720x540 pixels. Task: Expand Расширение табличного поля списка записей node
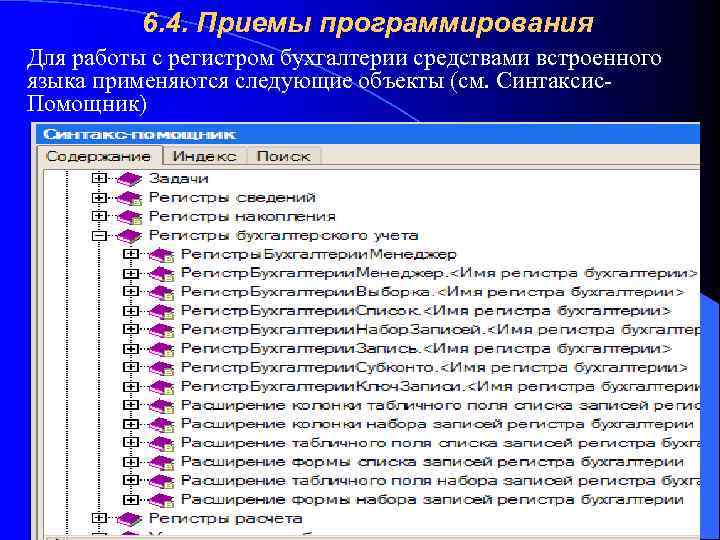click(x=131, y=443)
